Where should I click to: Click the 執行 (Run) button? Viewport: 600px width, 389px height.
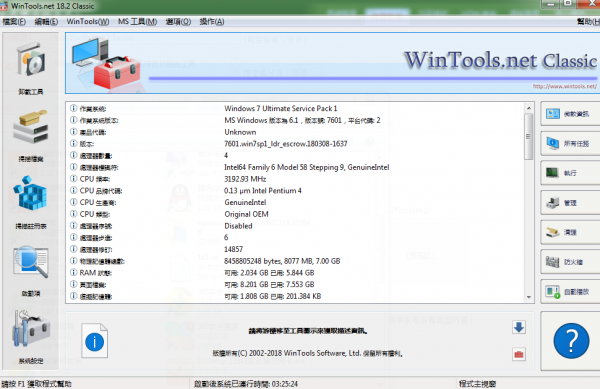tap(570, 173)
